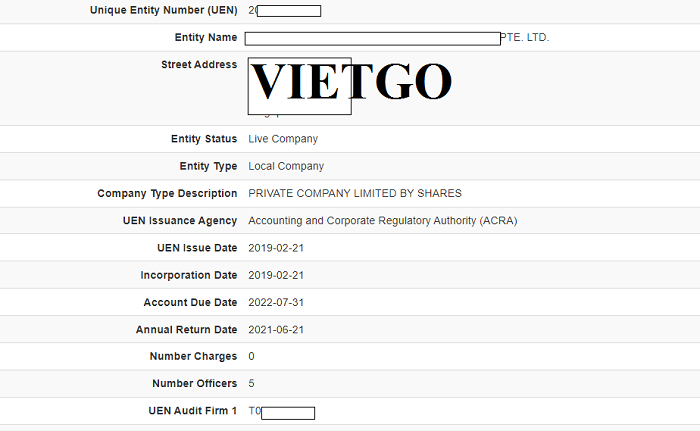Click the PTE. LTD. text
Screen dimensions: 700x431
point(525,38)
